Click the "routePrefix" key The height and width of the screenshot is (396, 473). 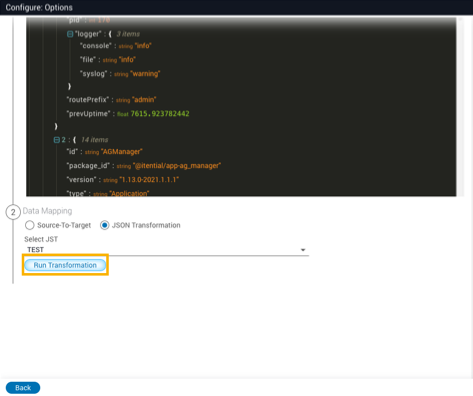click(x=88, y=100)
